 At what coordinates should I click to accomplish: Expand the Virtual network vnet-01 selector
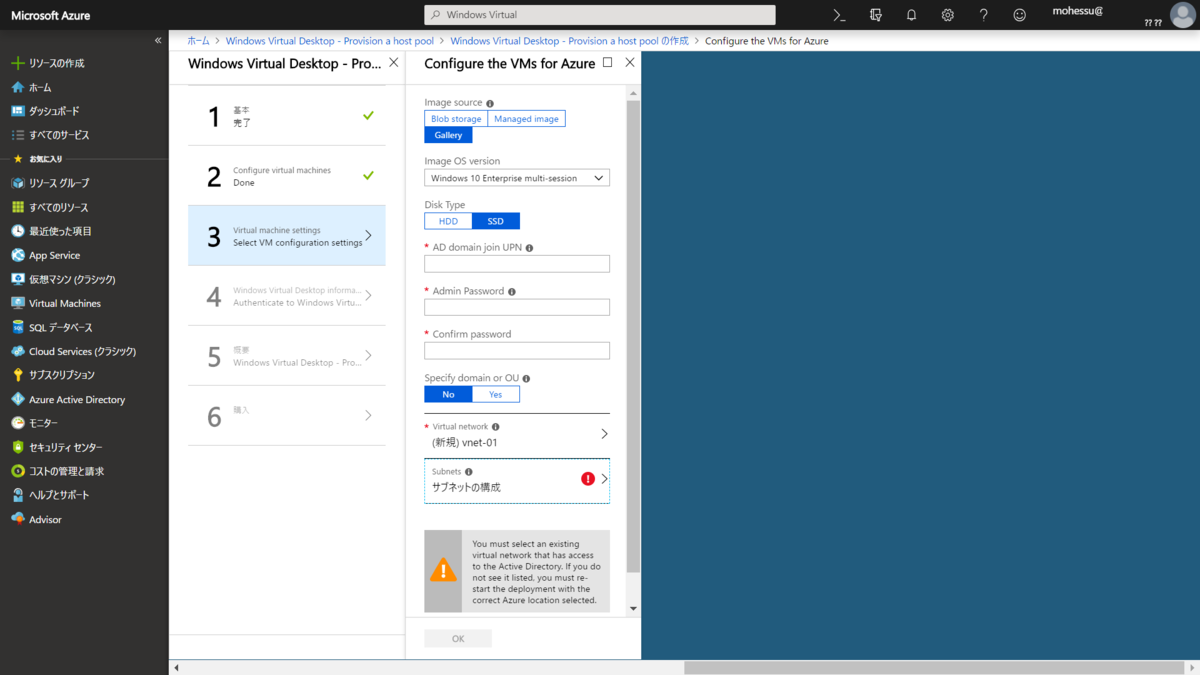coord(517,434)
